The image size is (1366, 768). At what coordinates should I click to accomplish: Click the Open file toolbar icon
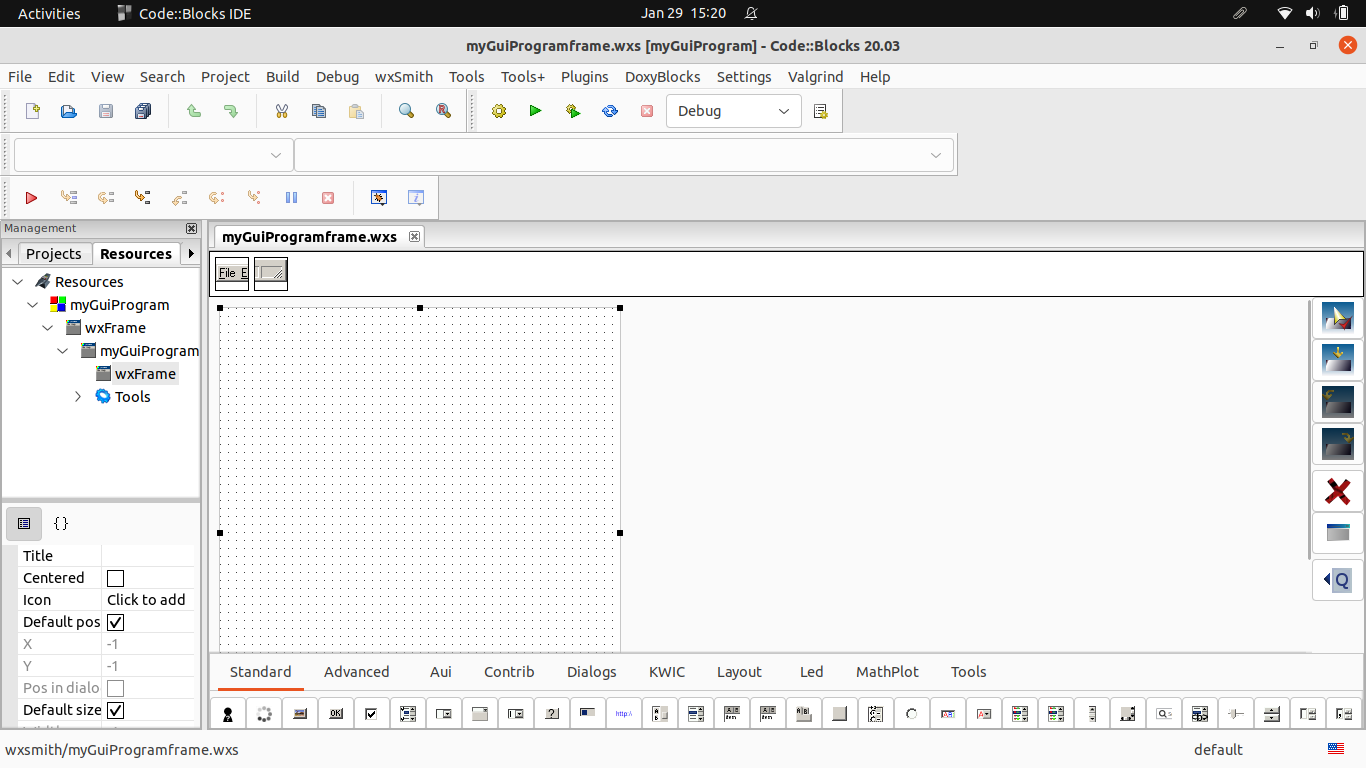point(69,111)
